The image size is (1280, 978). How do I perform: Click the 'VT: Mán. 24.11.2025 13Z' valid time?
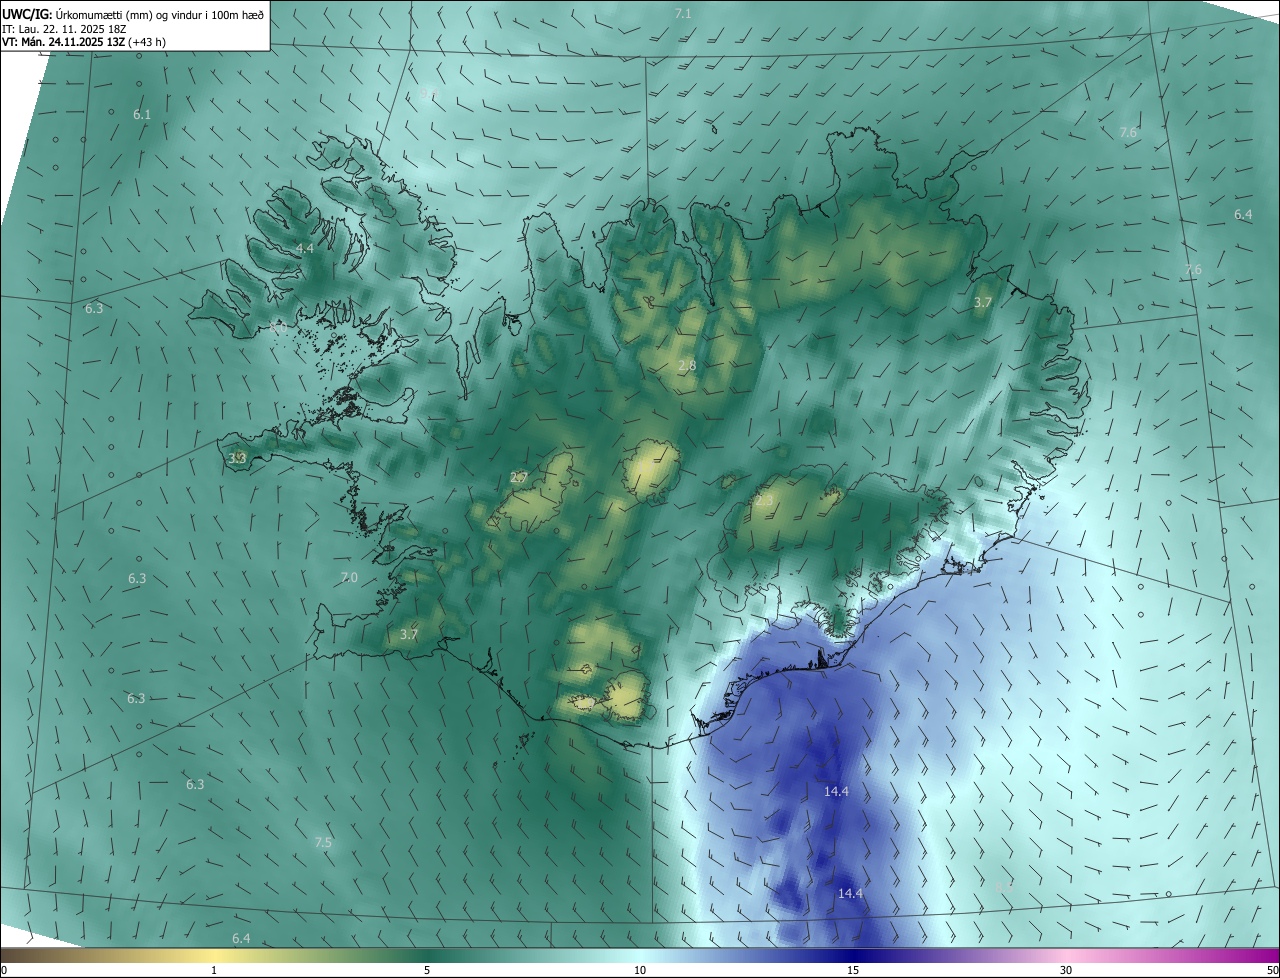62,42
